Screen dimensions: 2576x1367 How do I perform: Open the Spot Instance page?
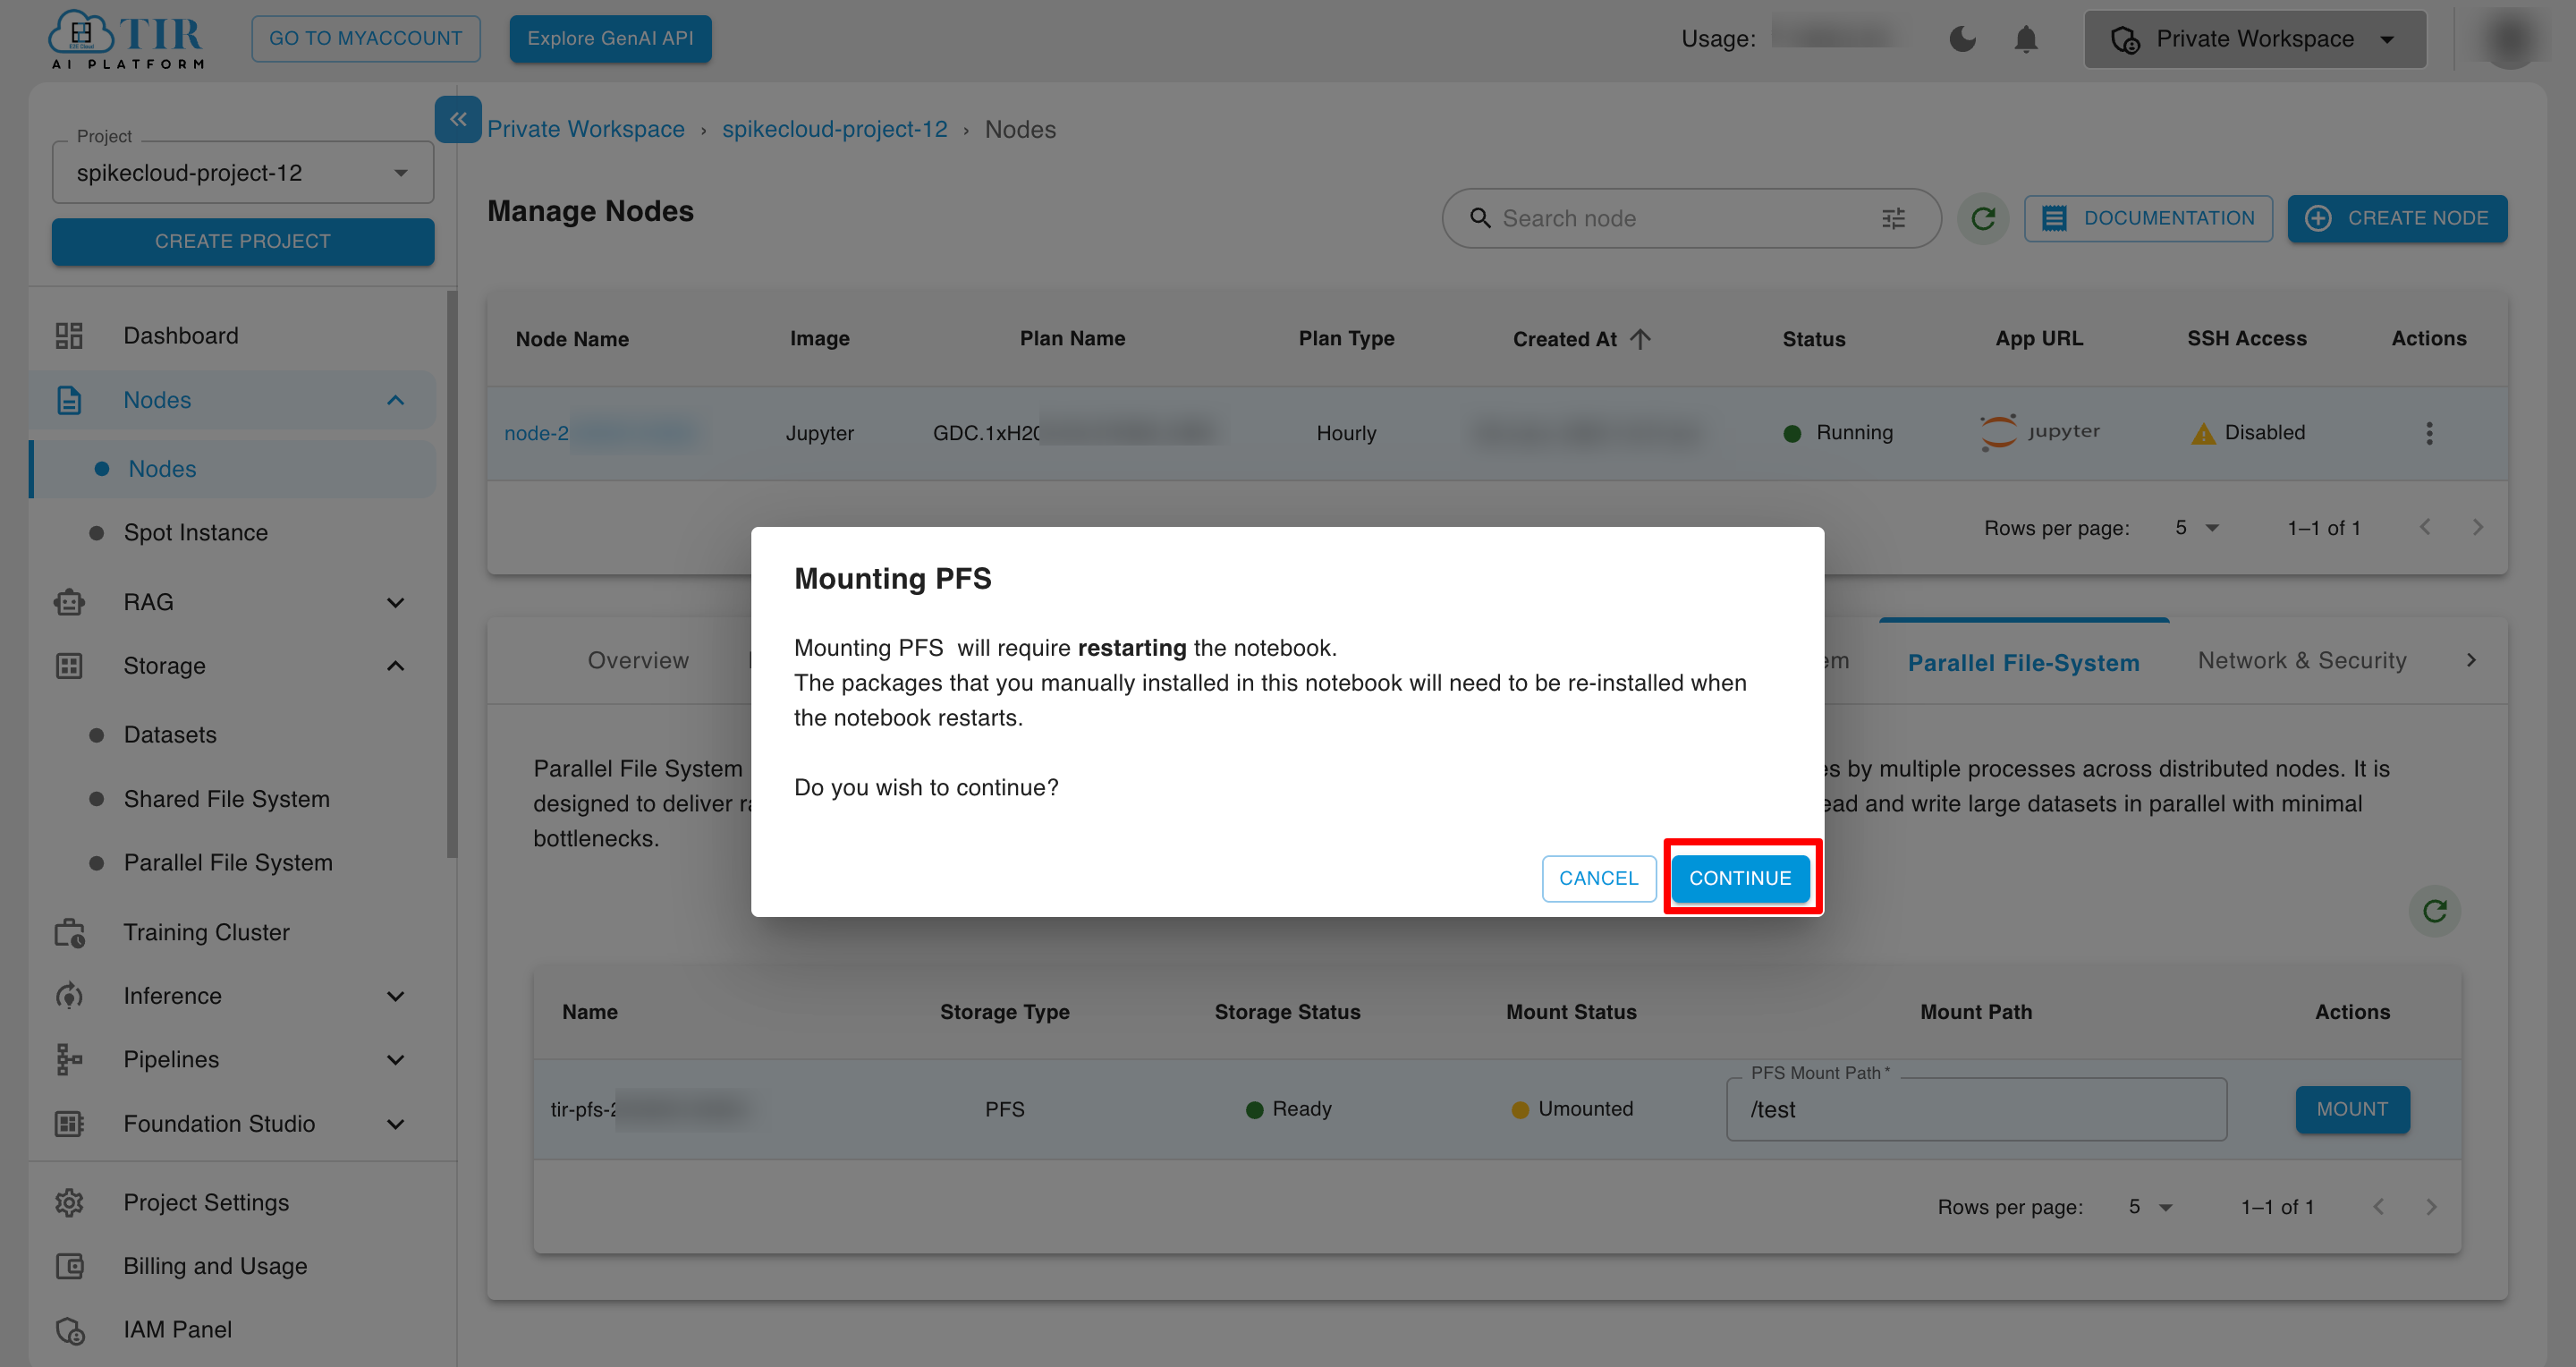click(x=196, y=531)
